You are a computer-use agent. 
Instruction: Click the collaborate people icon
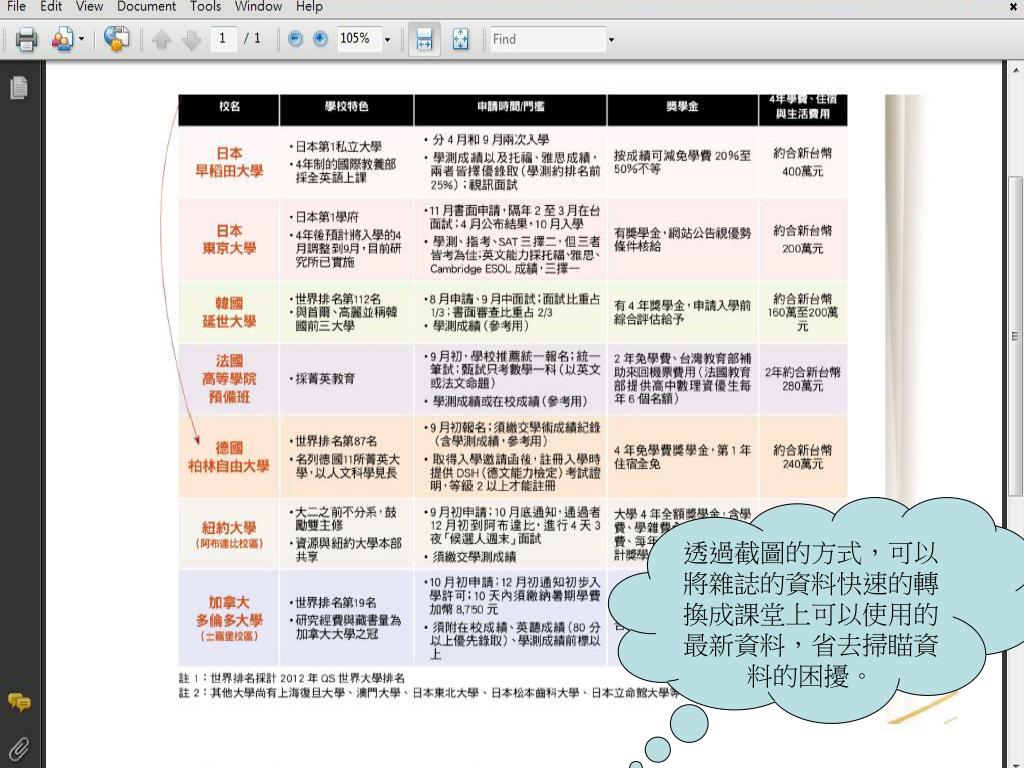[63, 39]
